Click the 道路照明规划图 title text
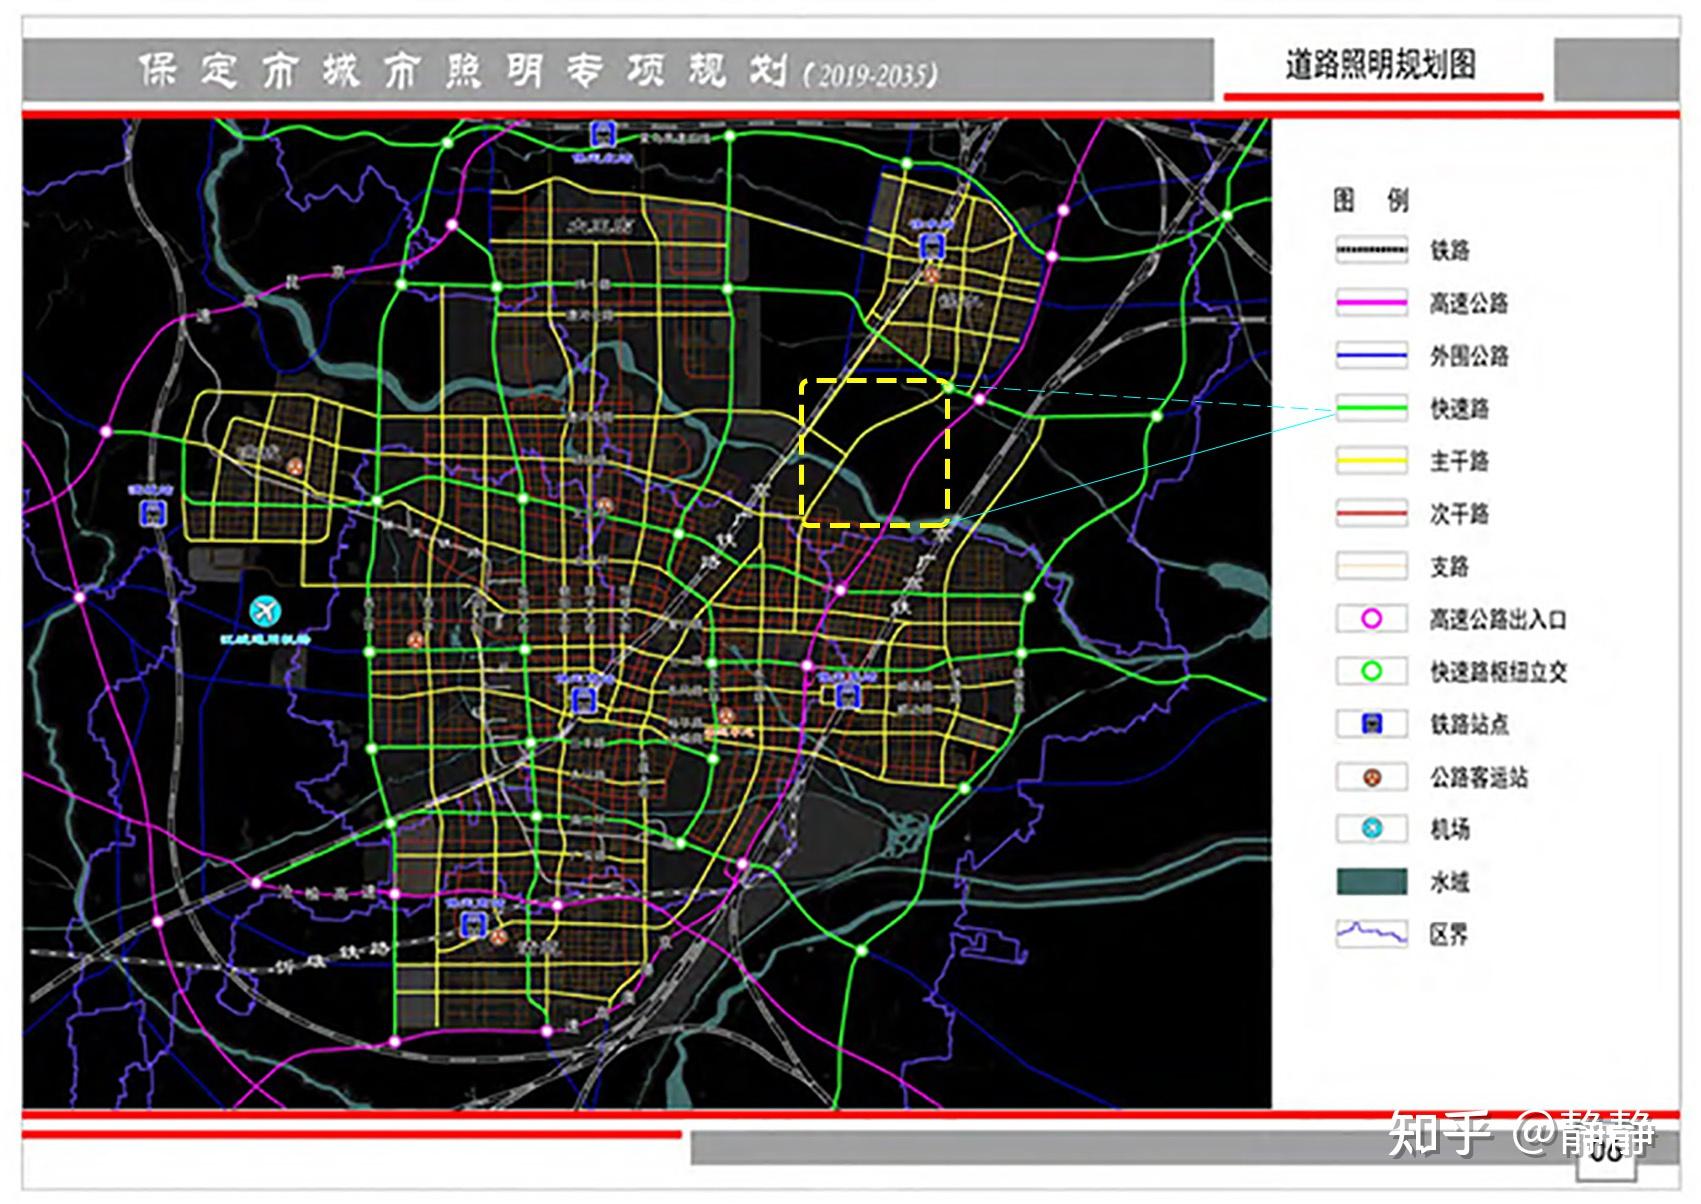Screen dimensions: 1701x1204 pos(1380,65)
